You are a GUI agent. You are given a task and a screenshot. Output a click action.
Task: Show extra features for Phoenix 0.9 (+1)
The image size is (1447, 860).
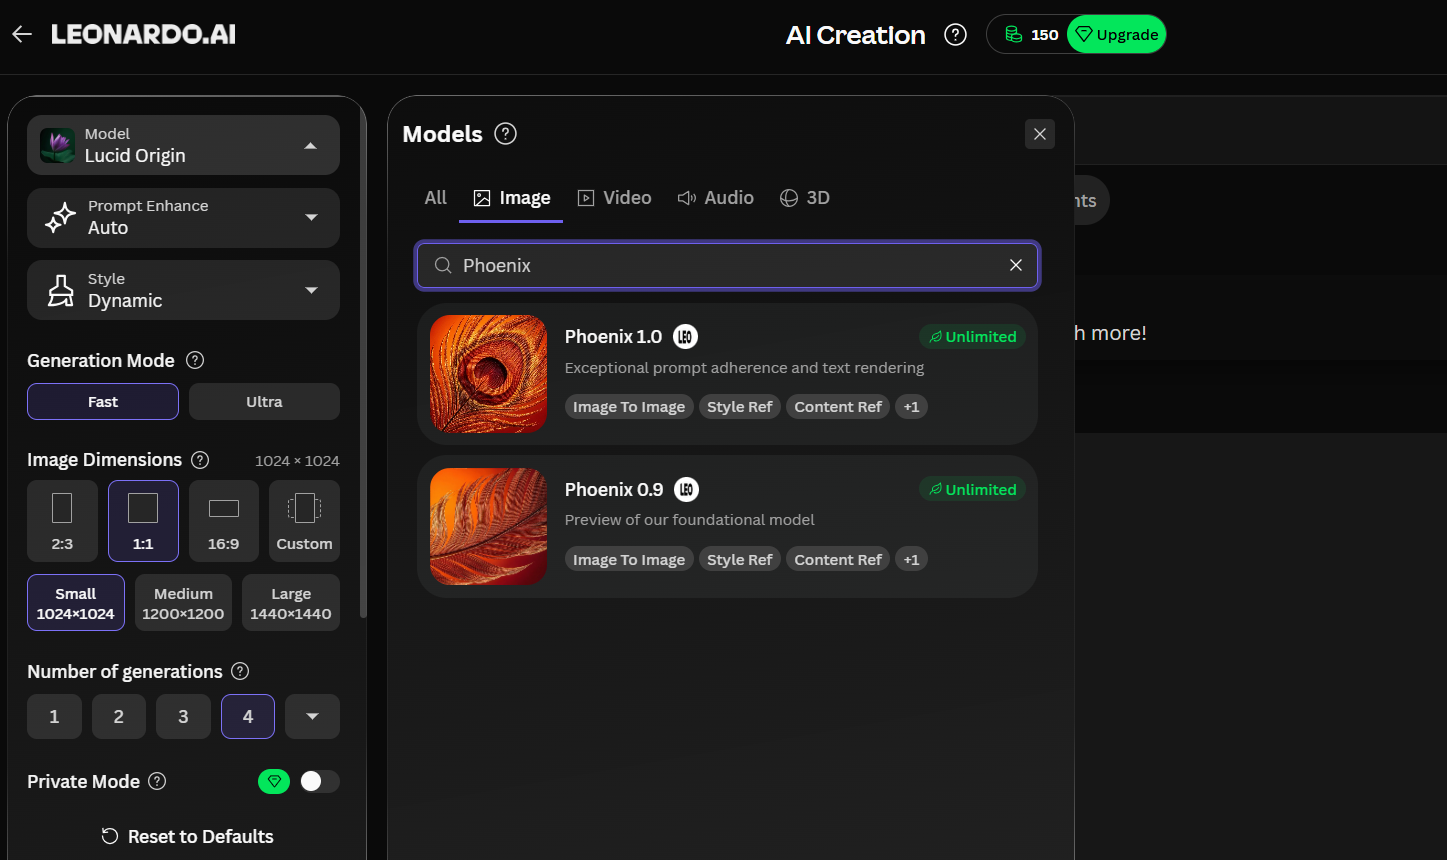[x=911, y=560]
